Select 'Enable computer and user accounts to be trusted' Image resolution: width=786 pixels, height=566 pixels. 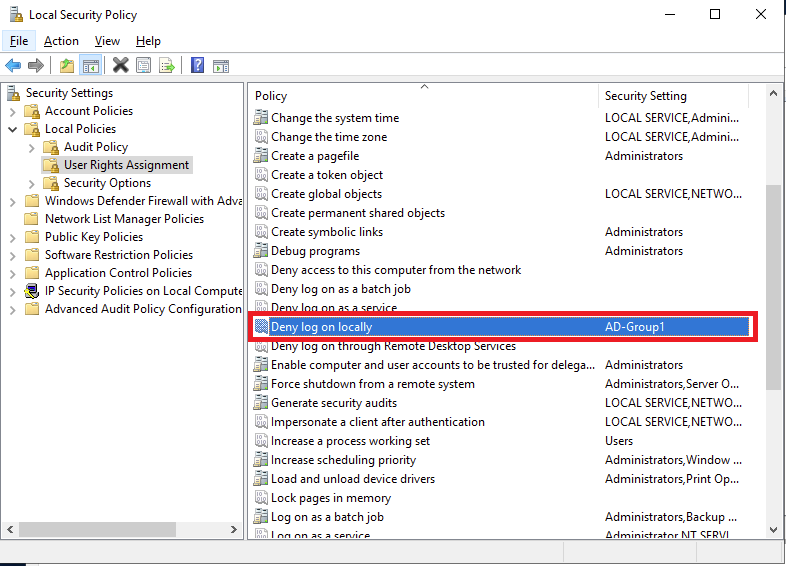pos(433,365)
